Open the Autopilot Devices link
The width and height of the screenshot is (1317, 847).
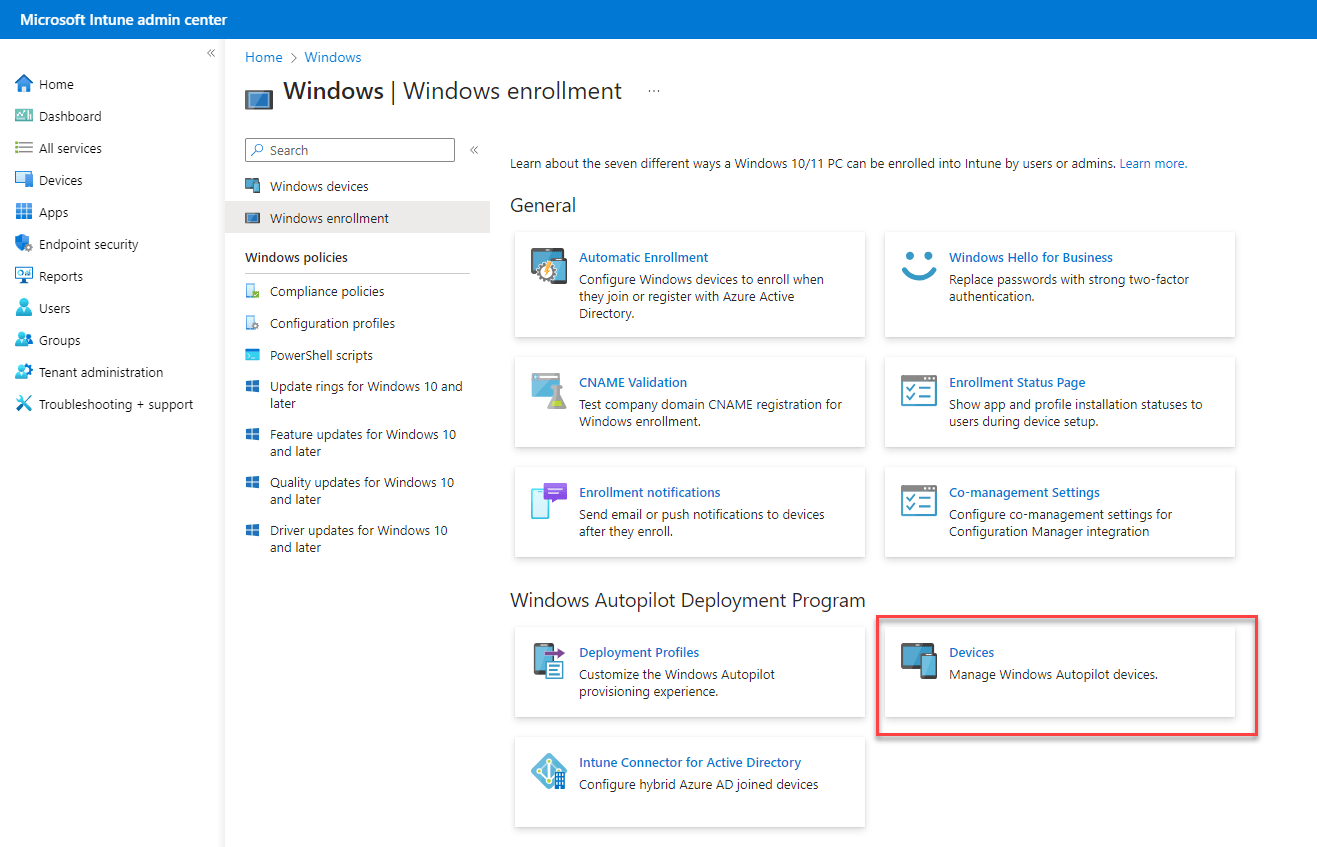971,652
